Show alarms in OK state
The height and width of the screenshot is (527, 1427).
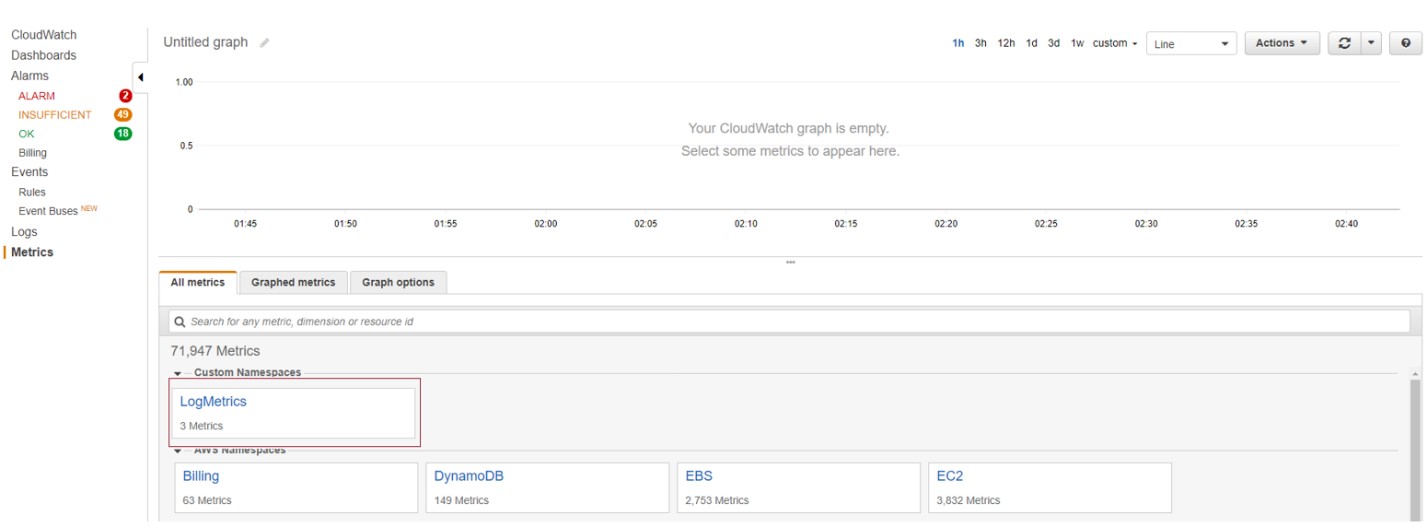click(x=26, y=134)
